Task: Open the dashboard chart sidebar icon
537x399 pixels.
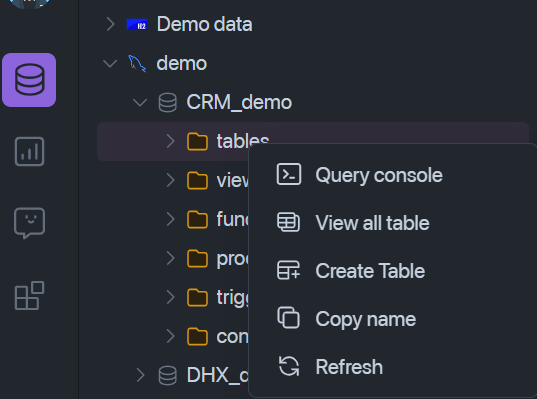Action: pos(29,151)
